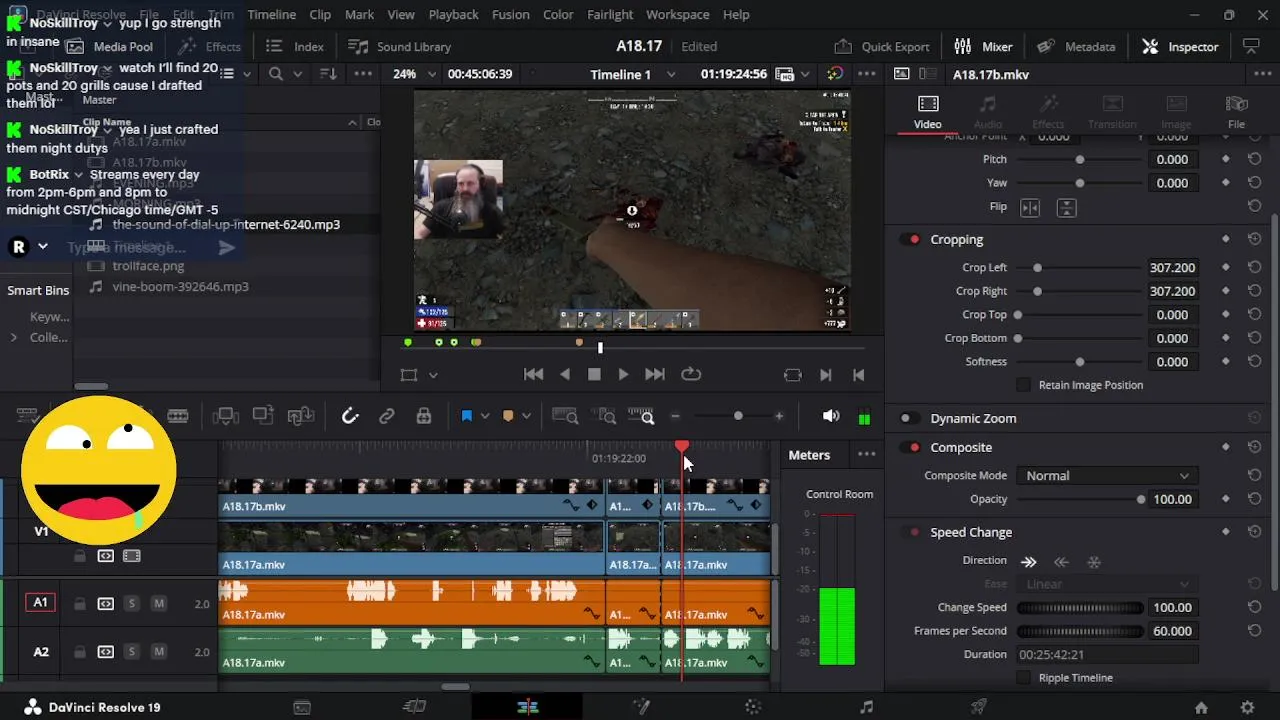Open the transform overlay dropdown arrow
The image size is (1280, 720).
433,375
